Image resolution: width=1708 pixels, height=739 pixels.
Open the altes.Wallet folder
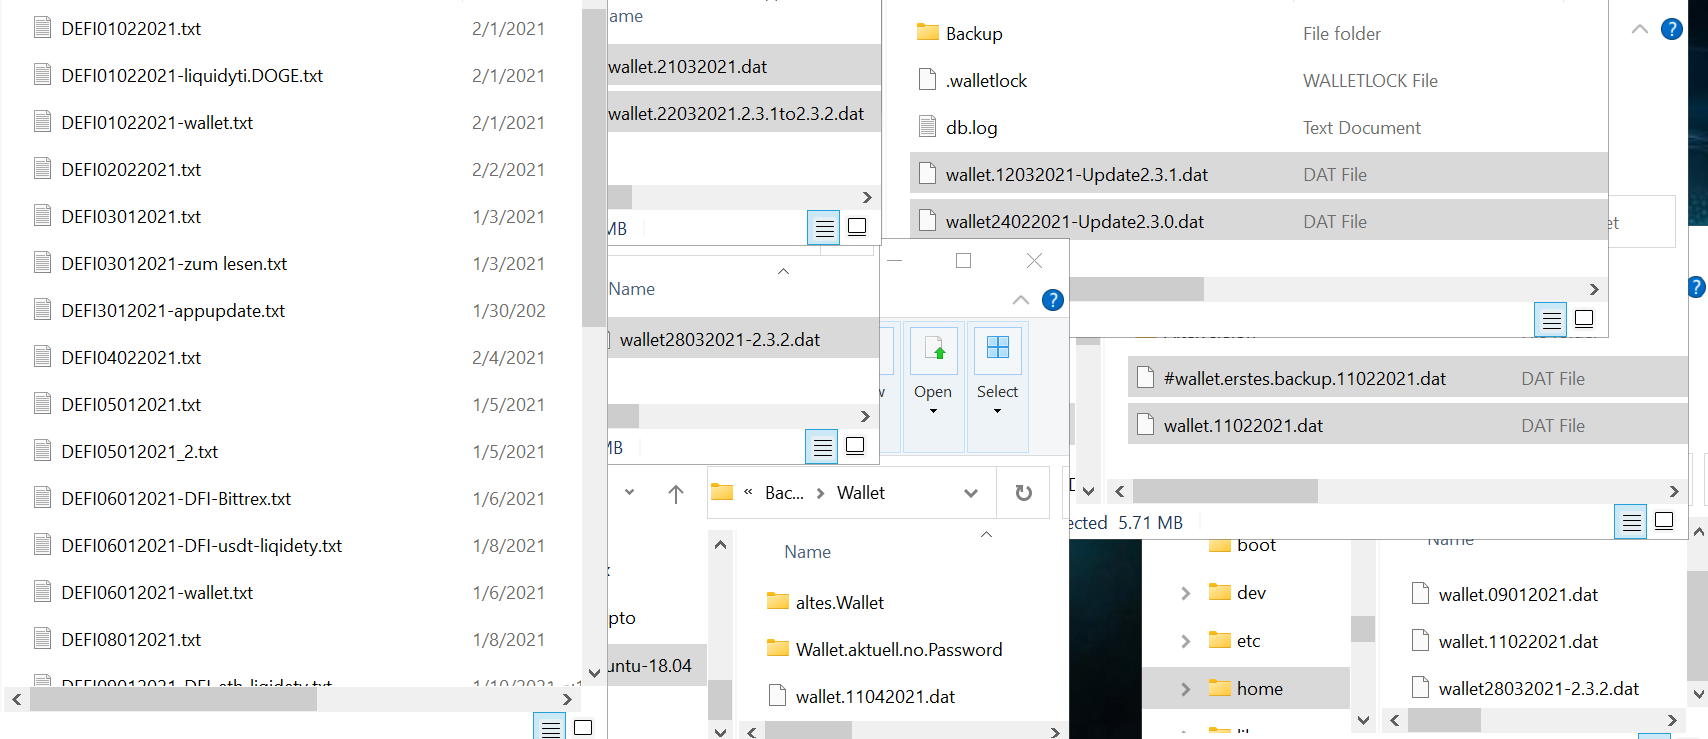(839, 602)
